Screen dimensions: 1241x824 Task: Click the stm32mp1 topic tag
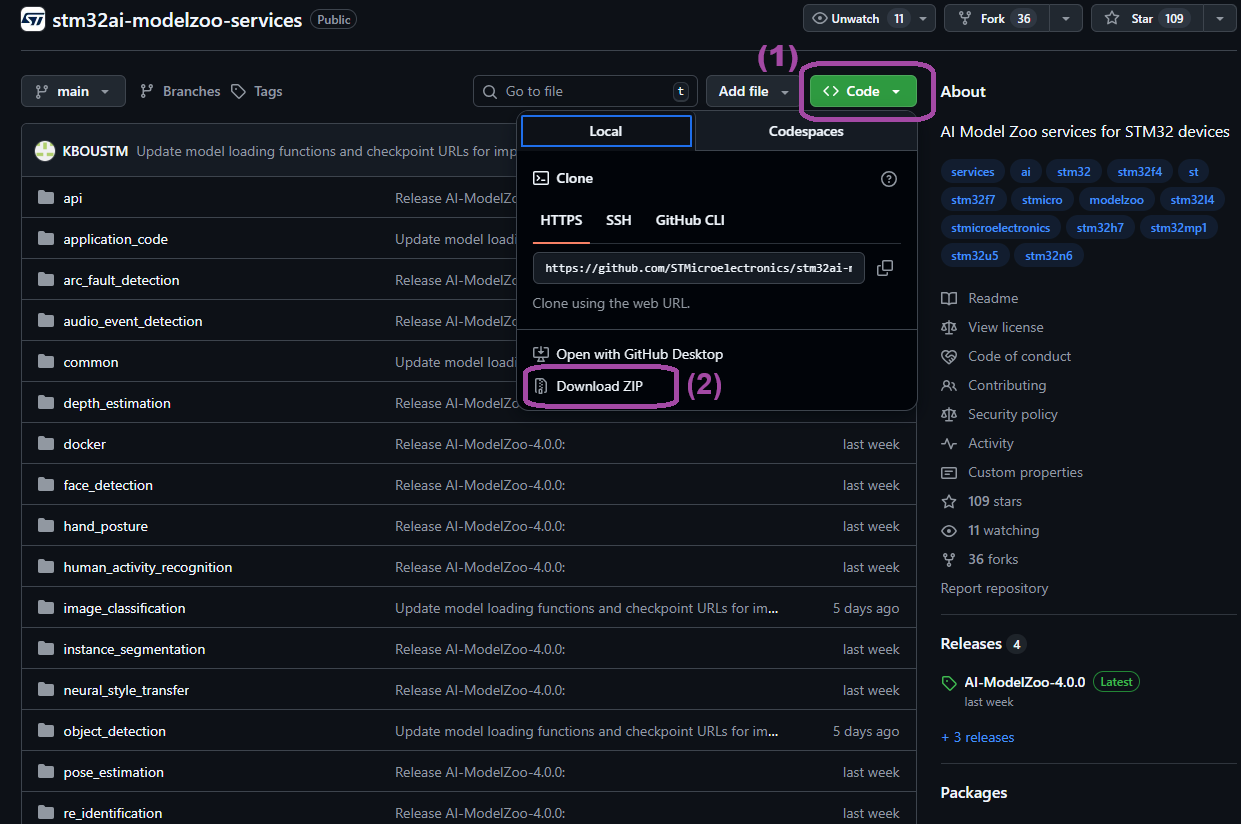(1179, 228)
